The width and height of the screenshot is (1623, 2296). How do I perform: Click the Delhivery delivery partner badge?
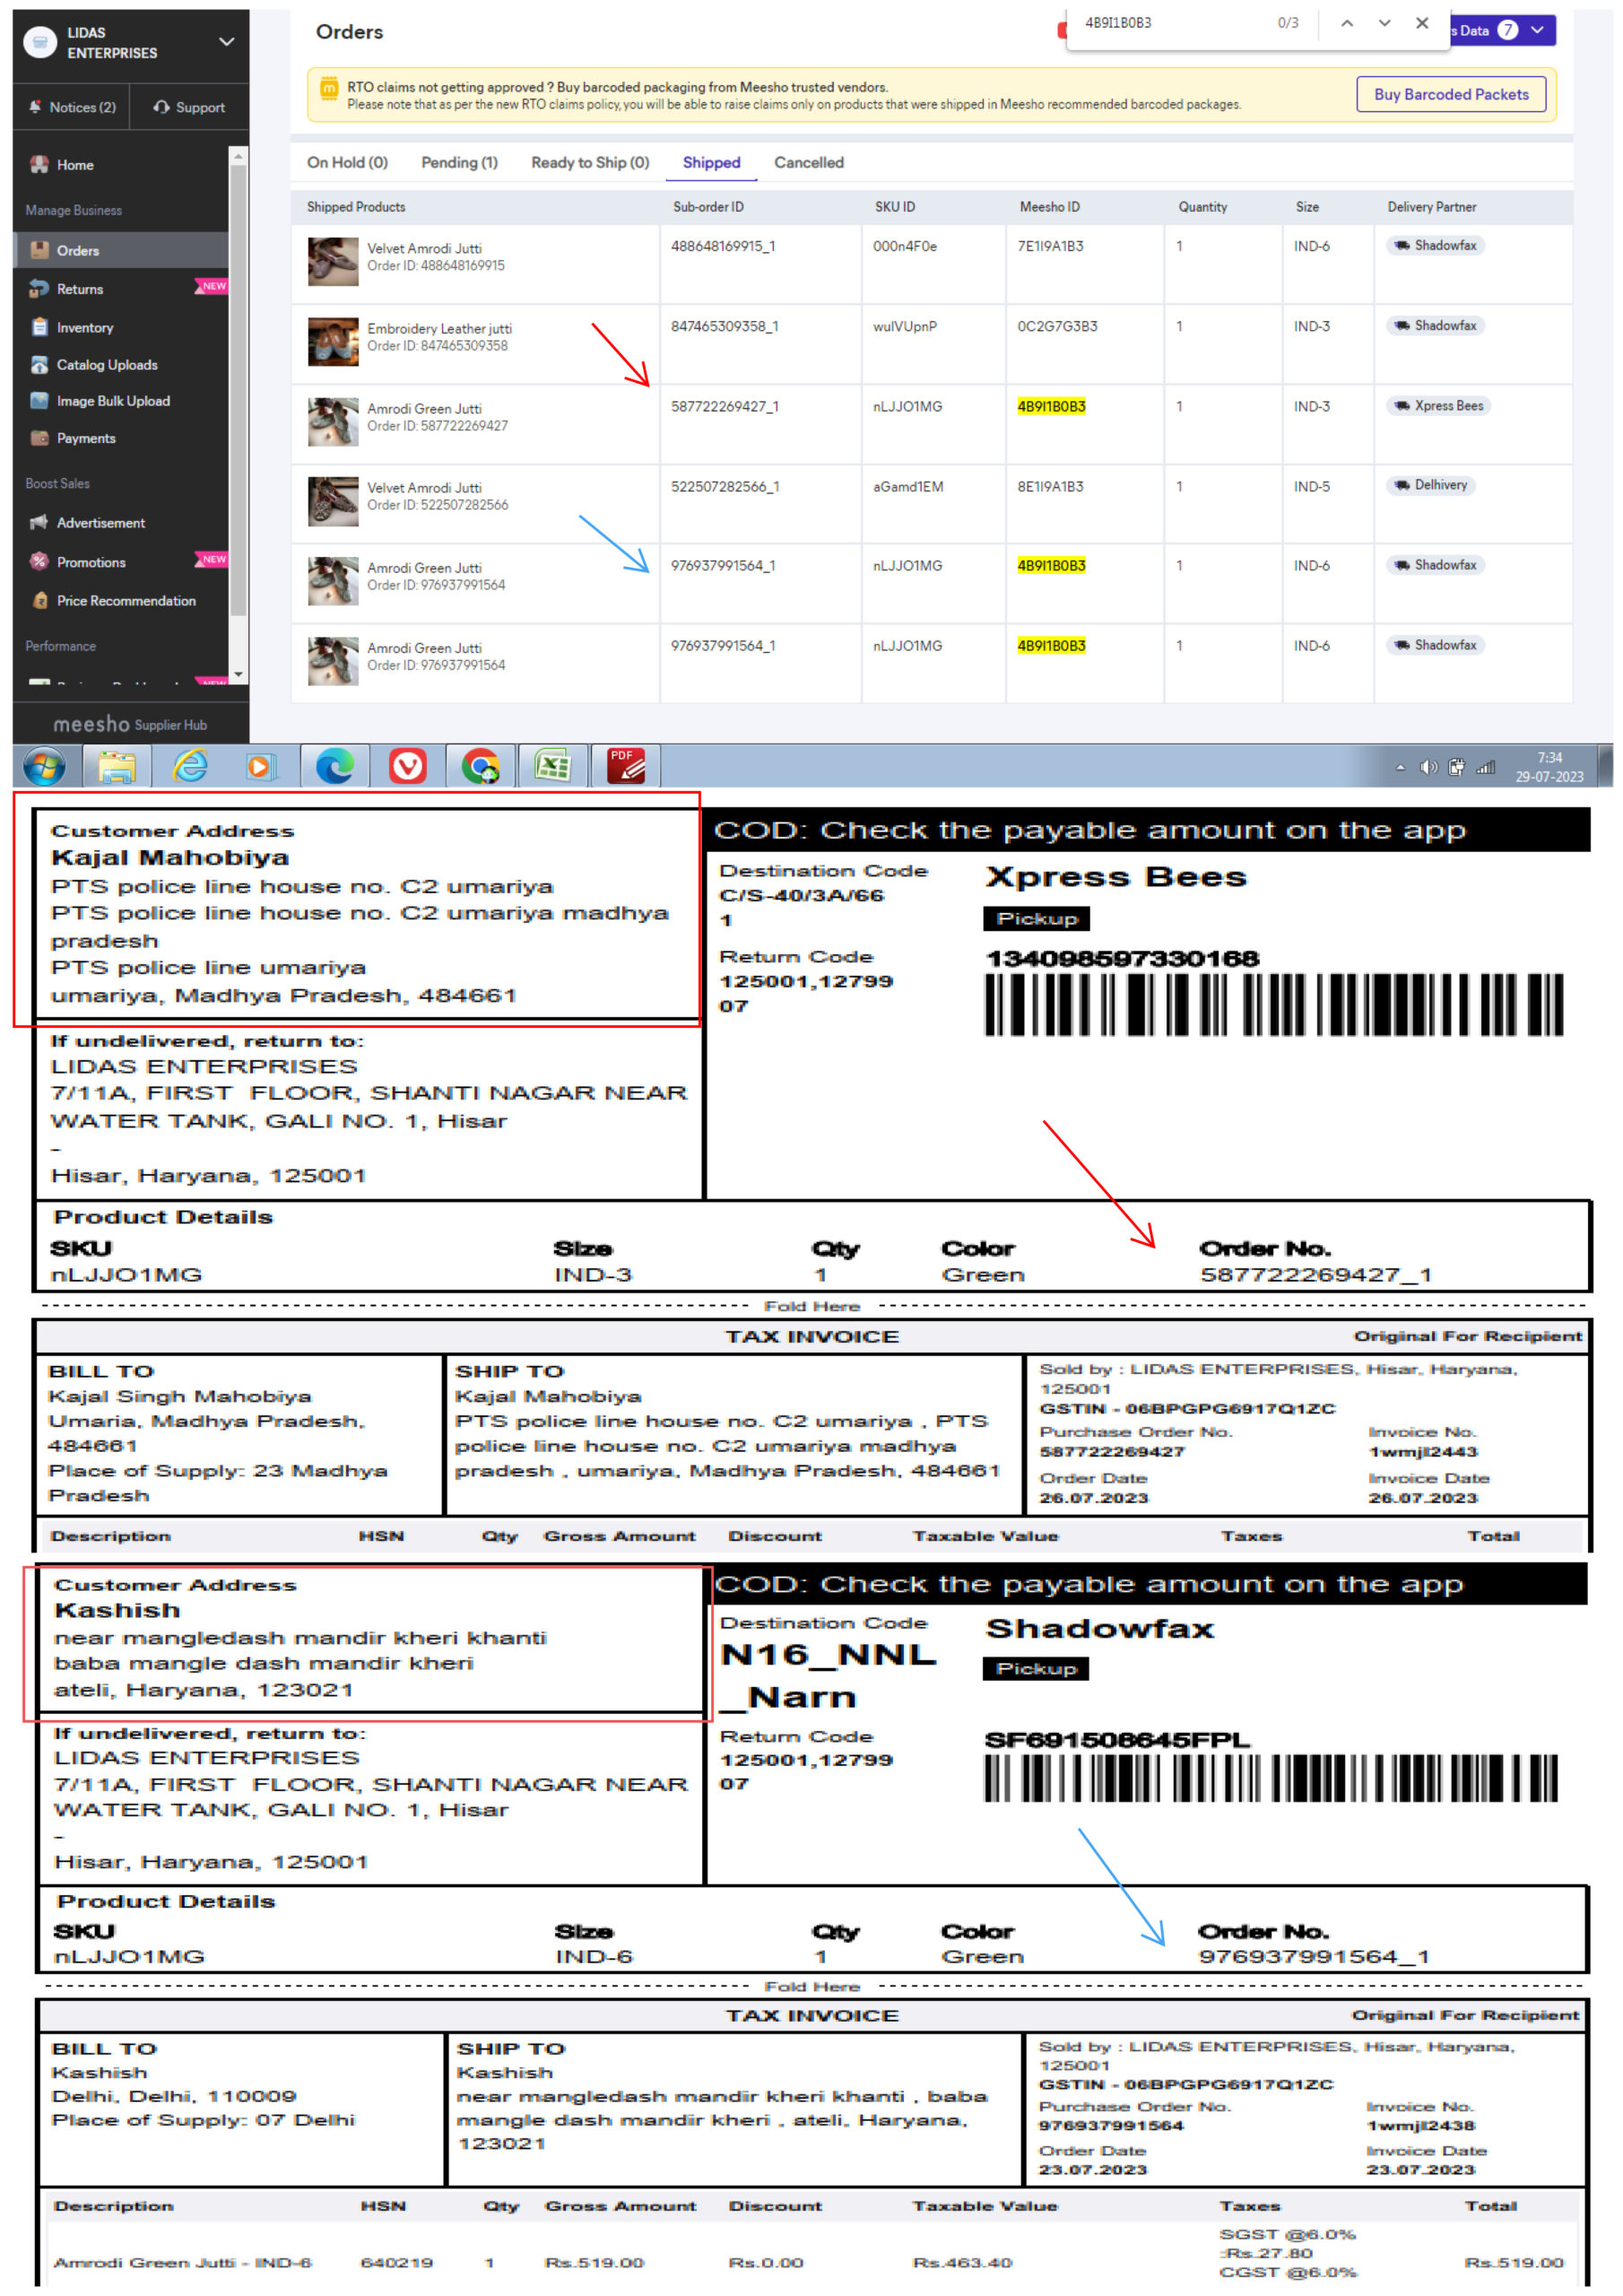click(1431, 485)
